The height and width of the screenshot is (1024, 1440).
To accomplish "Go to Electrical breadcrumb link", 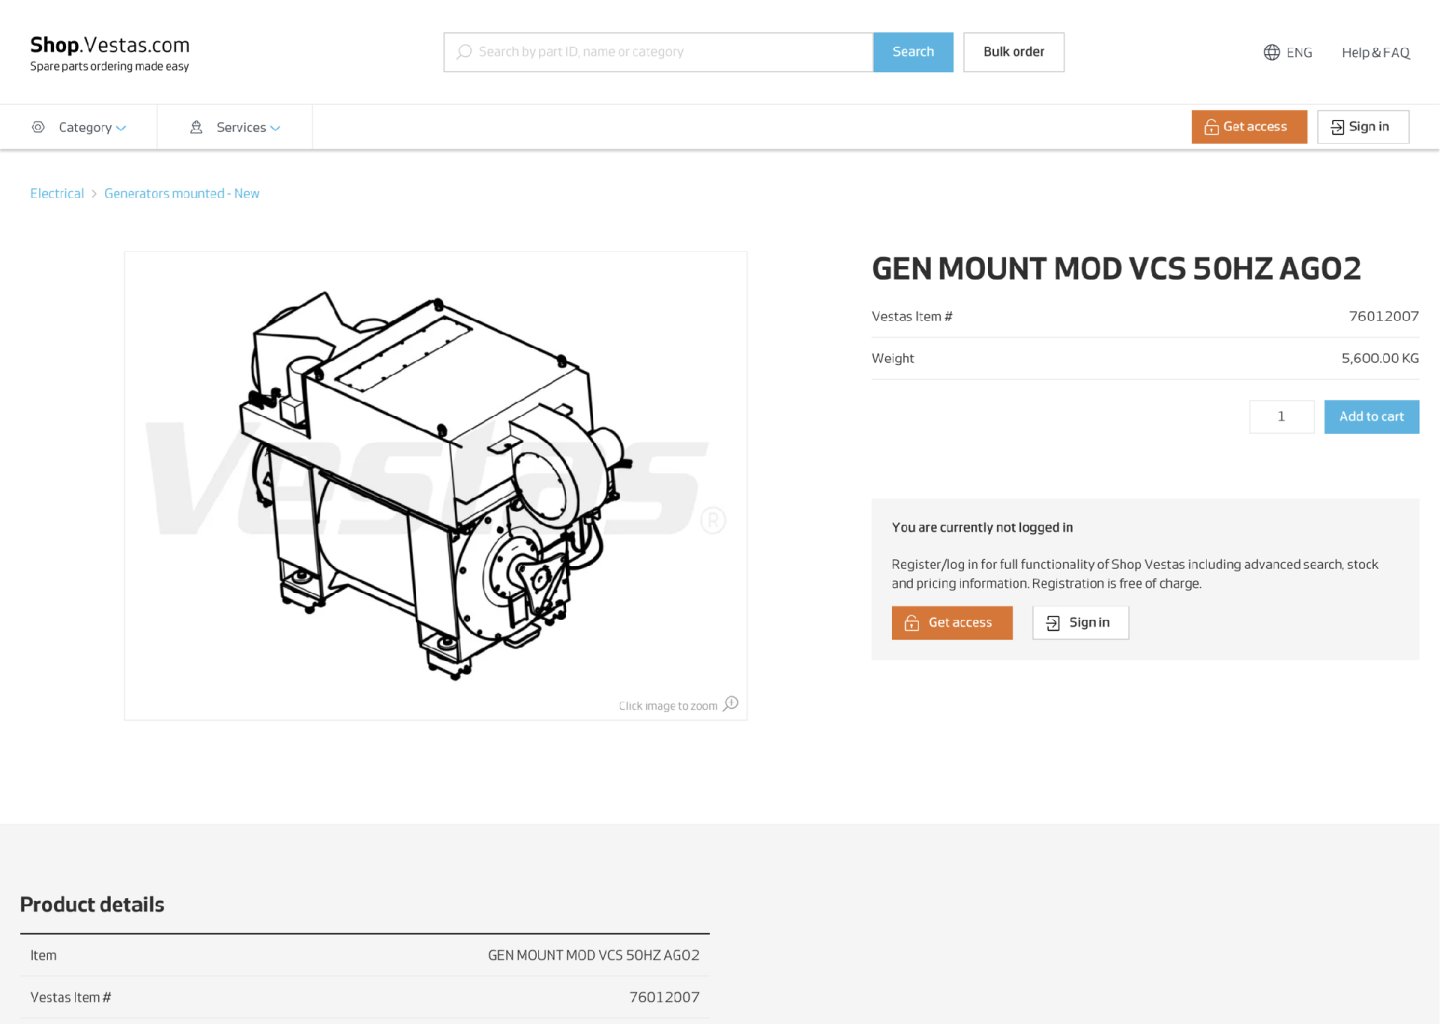I will 57,194.
